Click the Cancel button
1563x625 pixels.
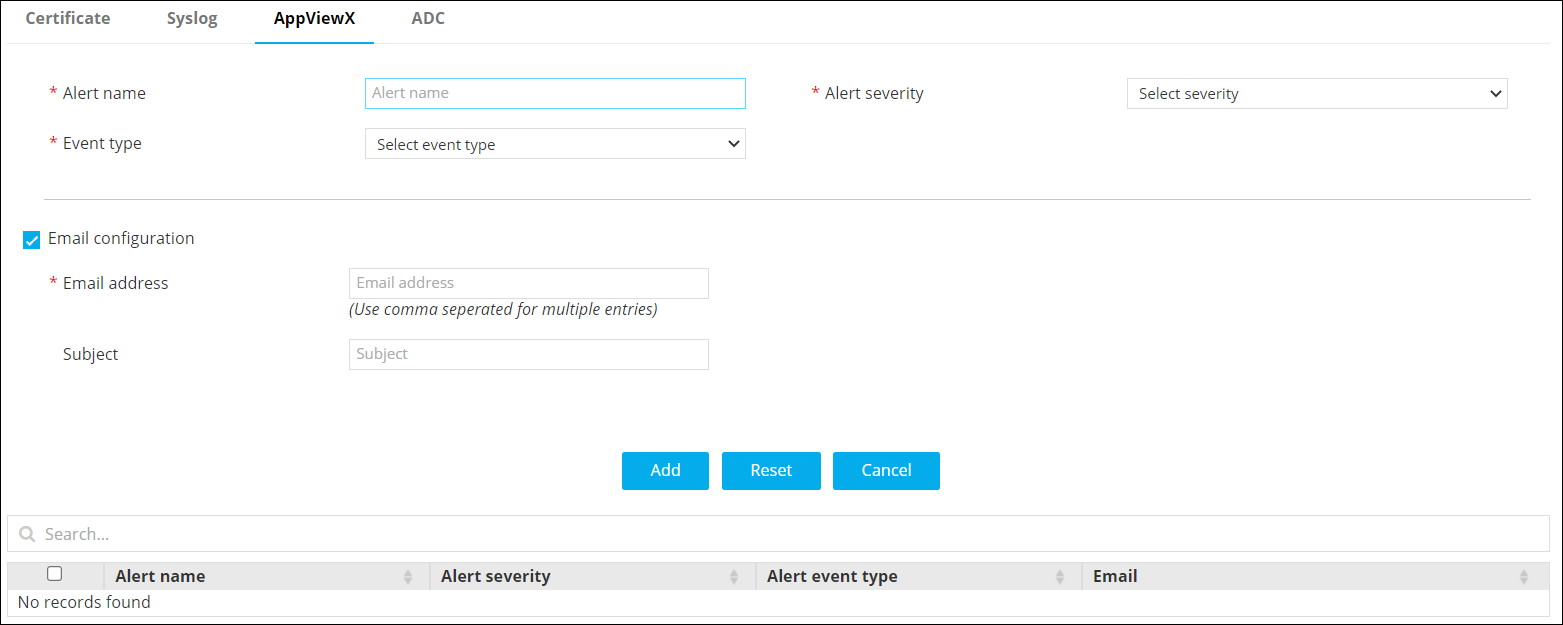[886, 471]
